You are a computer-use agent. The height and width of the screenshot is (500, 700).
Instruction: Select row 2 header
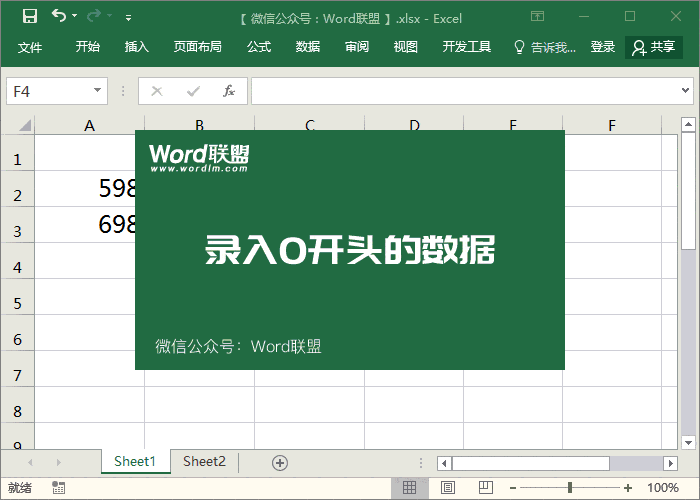tap(17, 189)
